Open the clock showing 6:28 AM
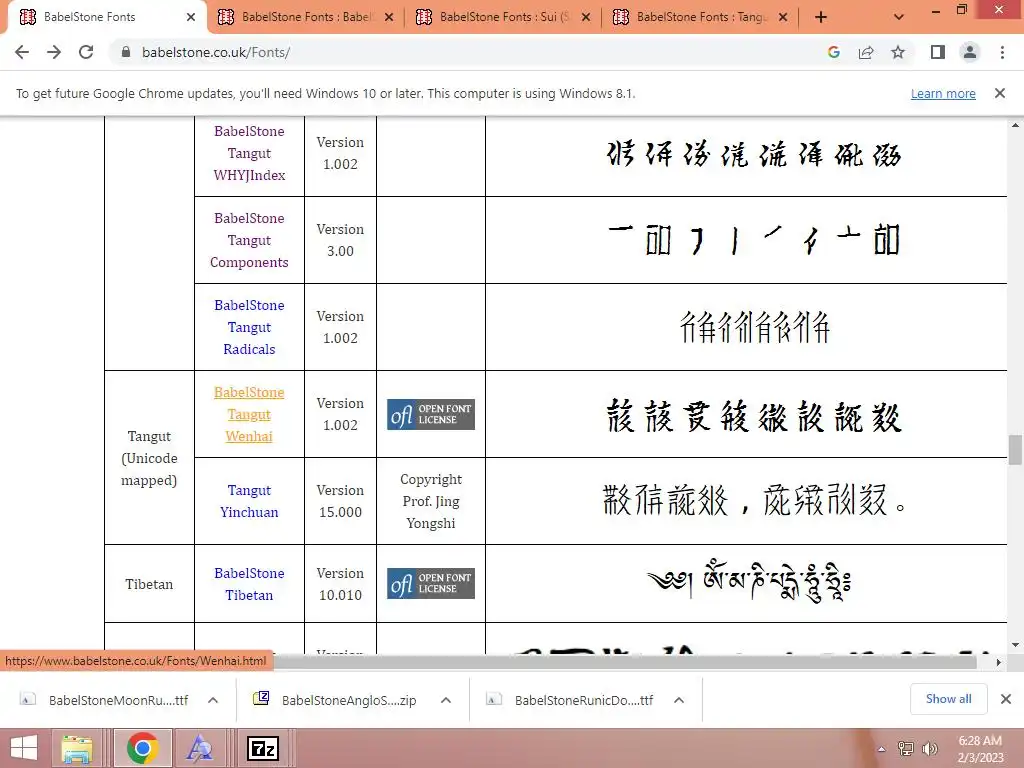 point(980,749)
